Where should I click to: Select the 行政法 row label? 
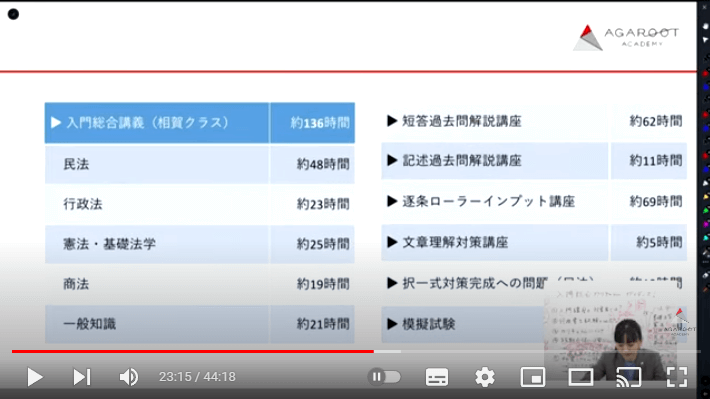[x=83, y=204]
